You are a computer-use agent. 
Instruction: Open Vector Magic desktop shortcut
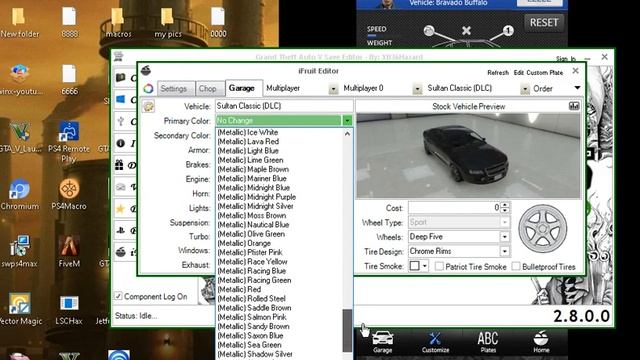(20, 309)
